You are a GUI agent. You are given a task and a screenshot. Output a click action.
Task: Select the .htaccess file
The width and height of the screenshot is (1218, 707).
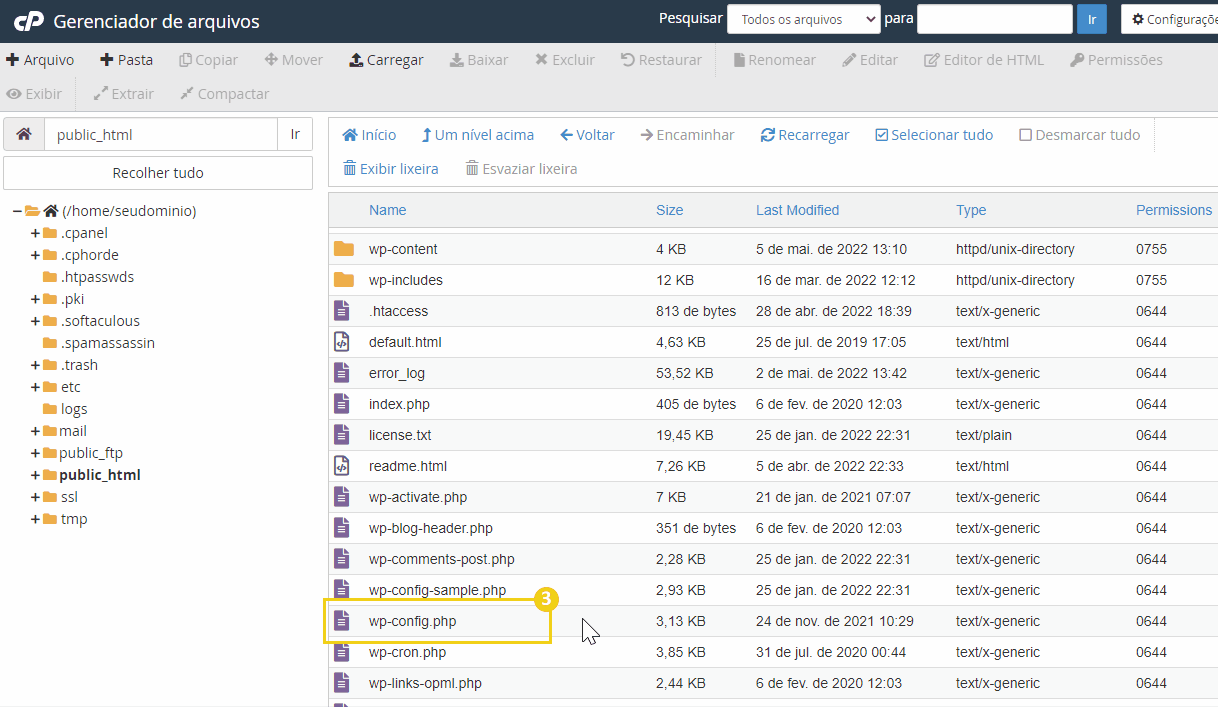pos(398,311)
